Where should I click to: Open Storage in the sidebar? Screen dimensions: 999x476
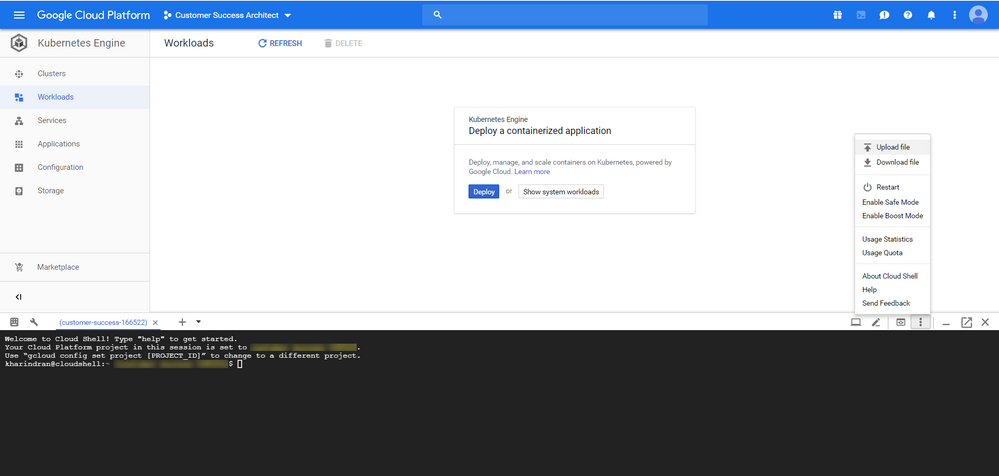[x=75, y=191]
